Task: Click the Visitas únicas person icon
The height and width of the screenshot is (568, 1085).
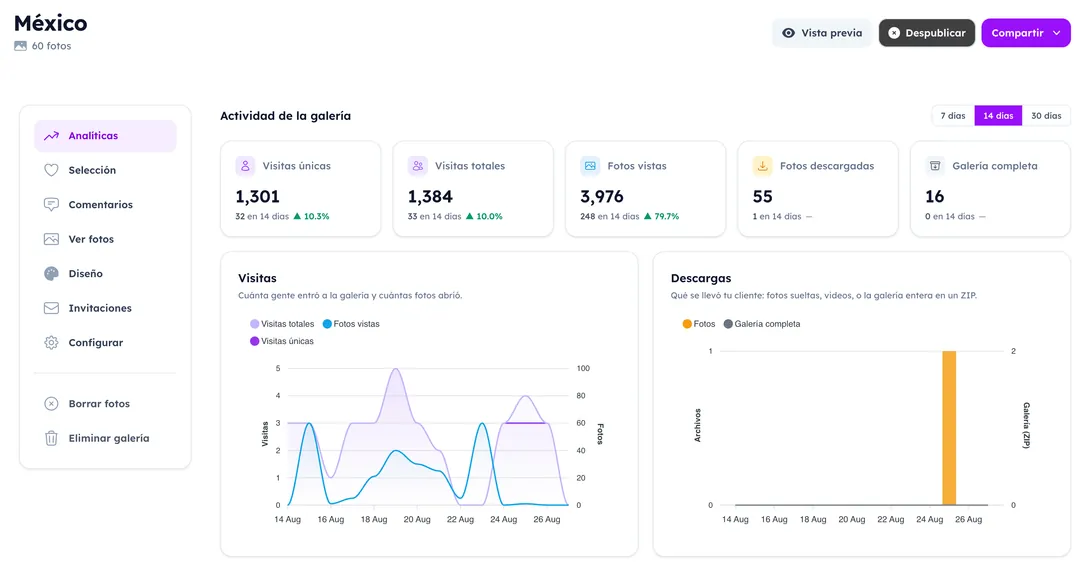Action: [x=245, y=166]
